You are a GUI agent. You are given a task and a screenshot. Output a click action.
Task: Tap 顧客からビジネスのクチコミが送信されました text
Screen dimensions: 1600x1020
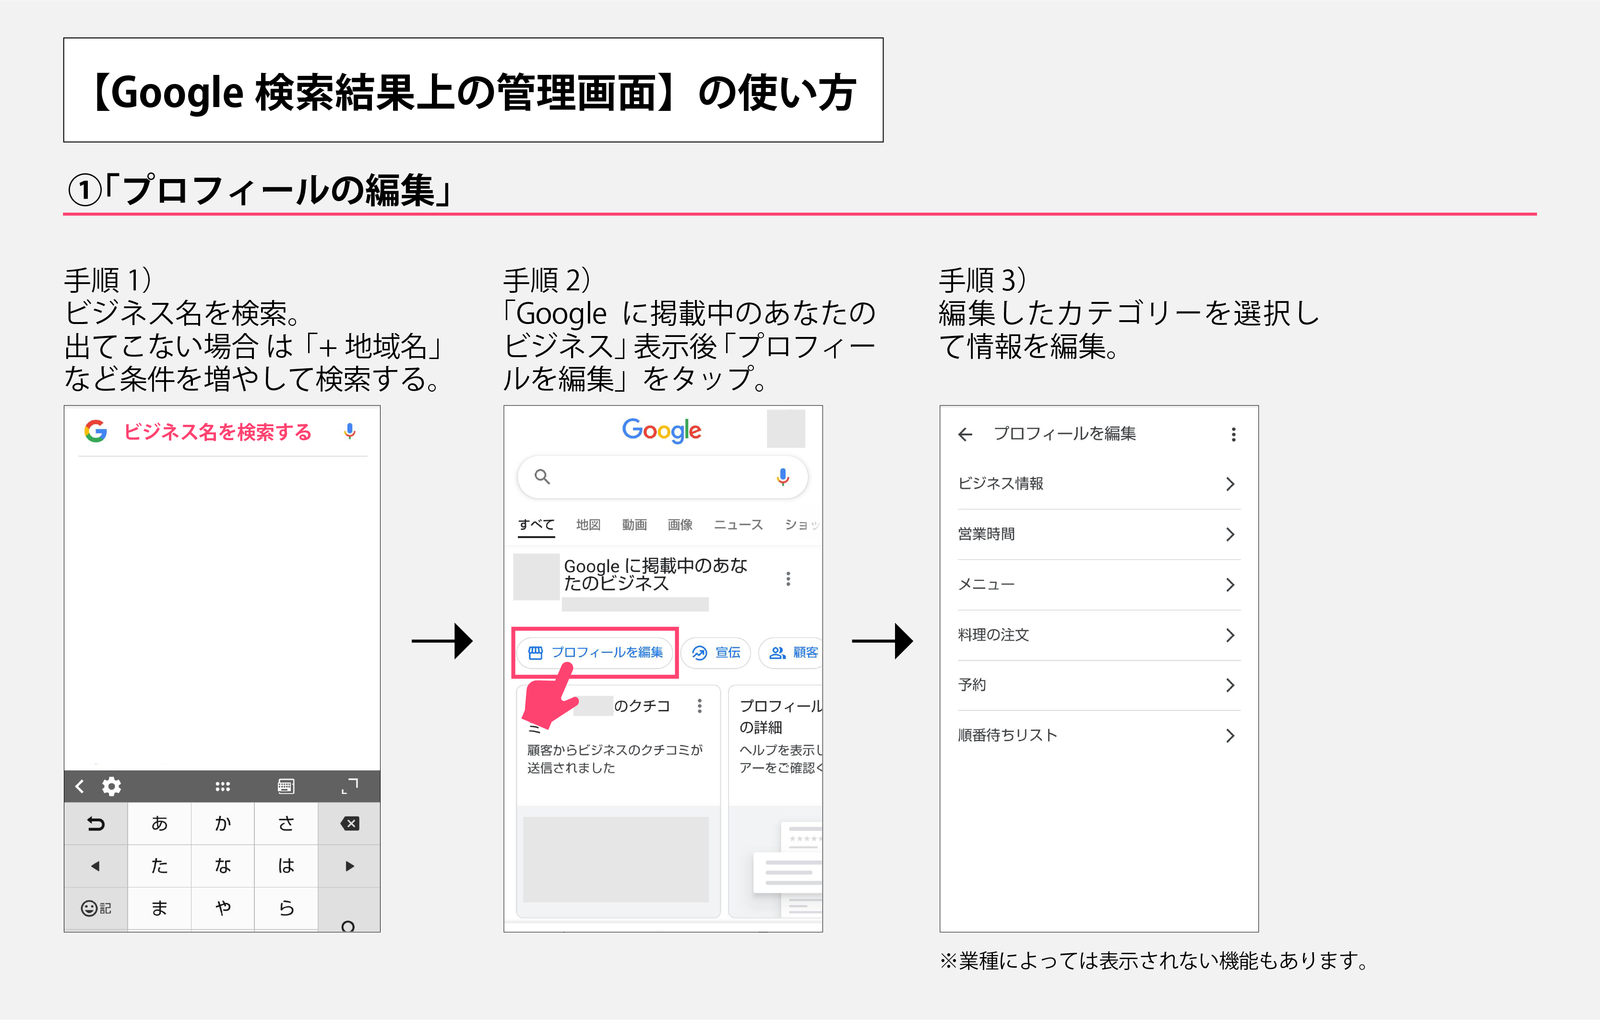pos(615,759)
